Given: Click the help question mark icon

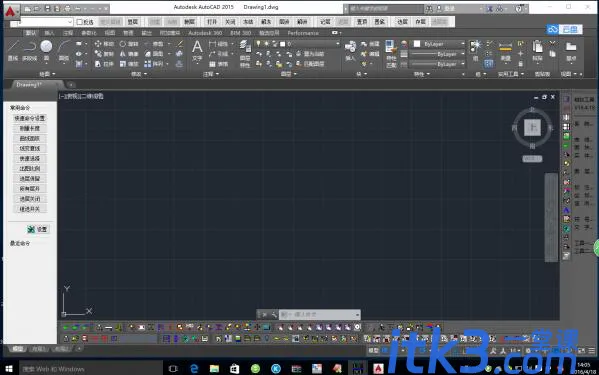Looking at the screenshot, I should pos(519,8).
